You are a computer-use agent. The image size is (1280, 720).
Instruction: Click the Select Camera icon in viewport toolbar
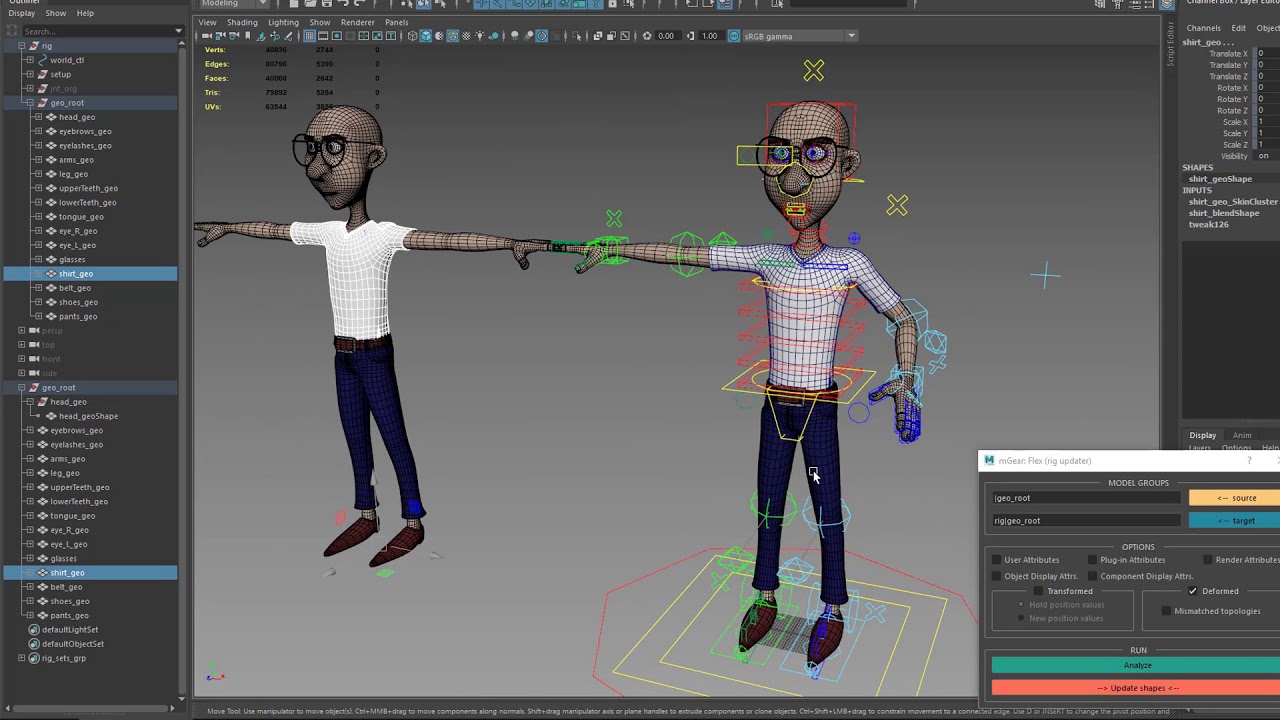(206, 36)
